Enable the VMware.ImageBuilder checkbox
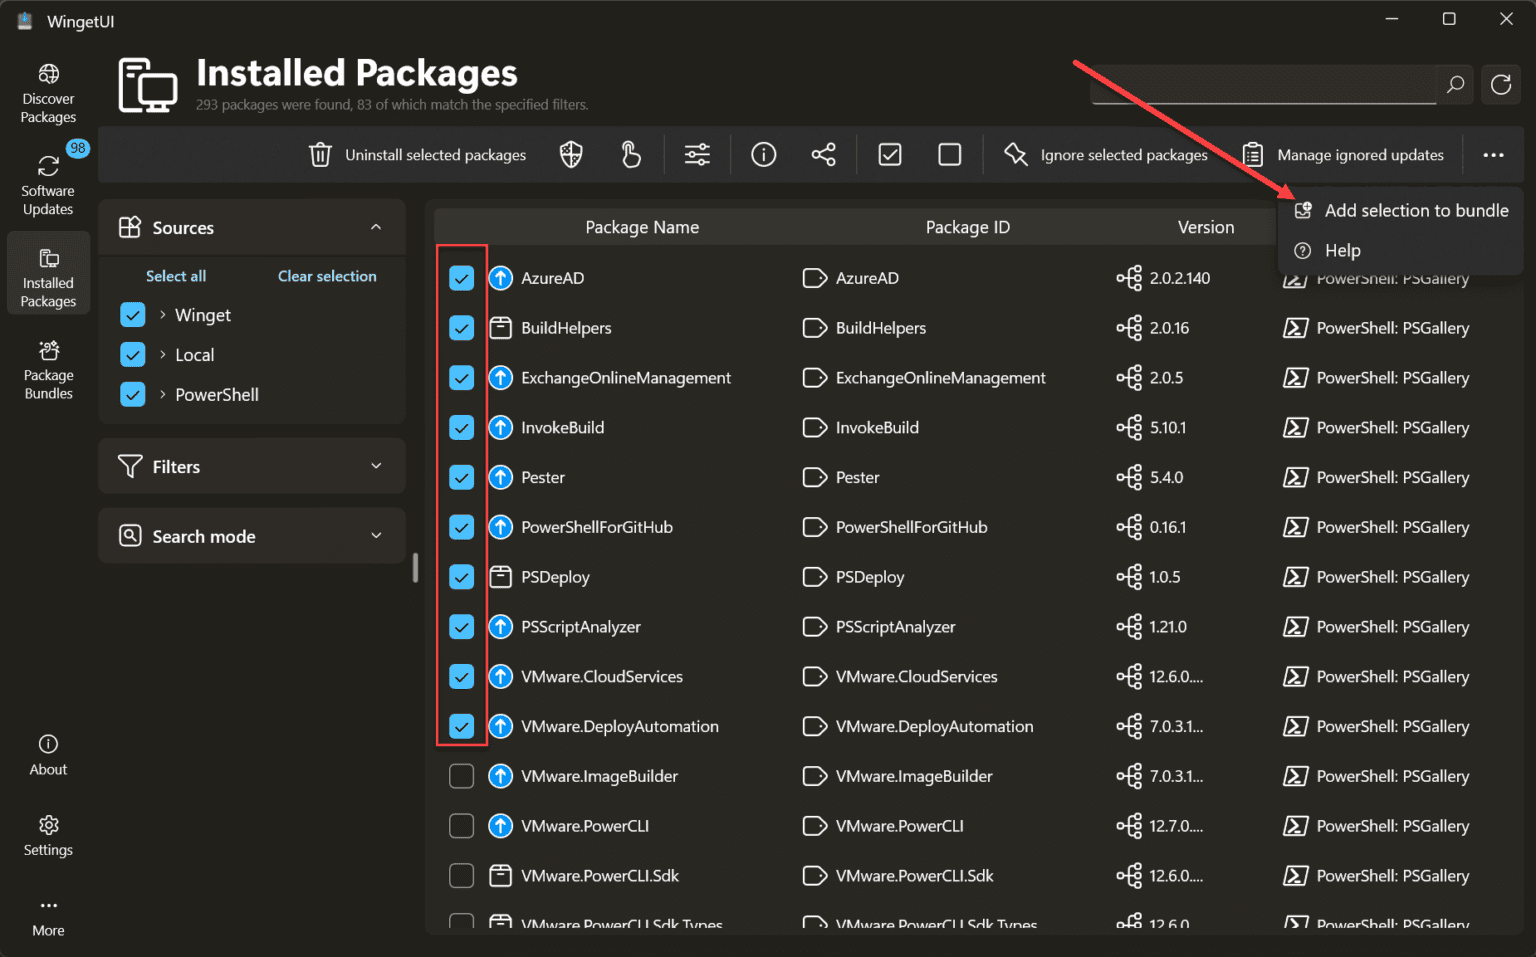The image size is (1536, 957). 461,776
